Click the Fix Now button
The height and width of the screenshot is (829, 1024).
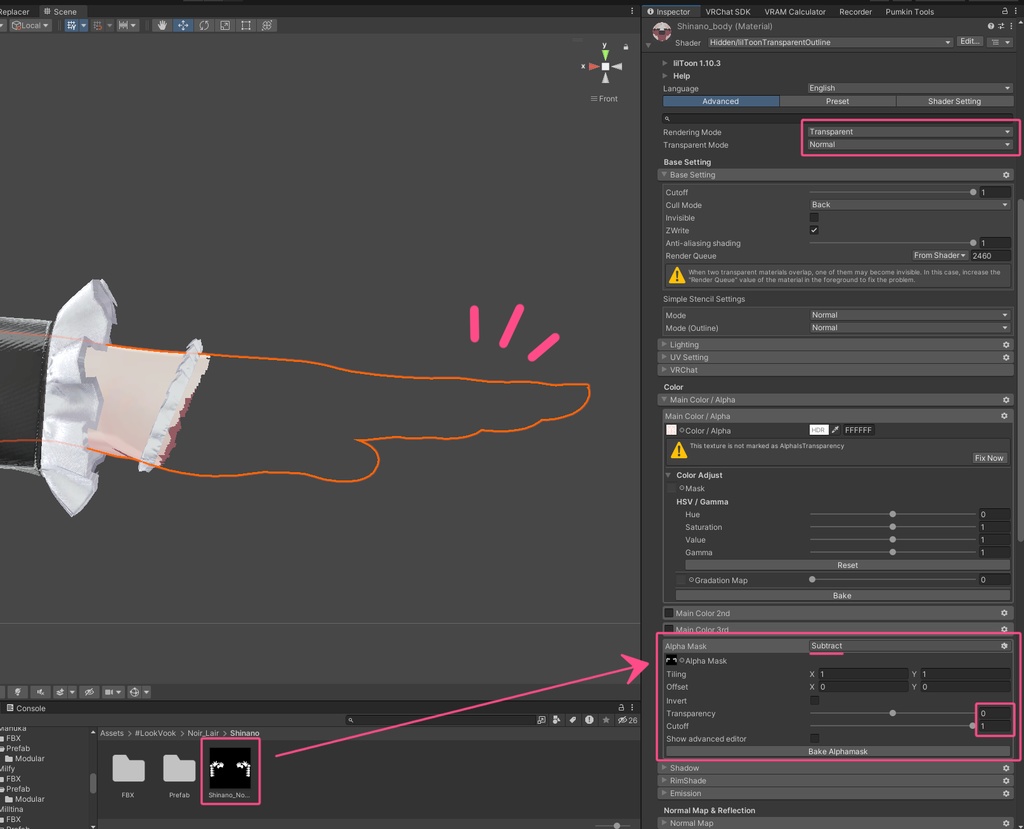click(x=988, y=458)
